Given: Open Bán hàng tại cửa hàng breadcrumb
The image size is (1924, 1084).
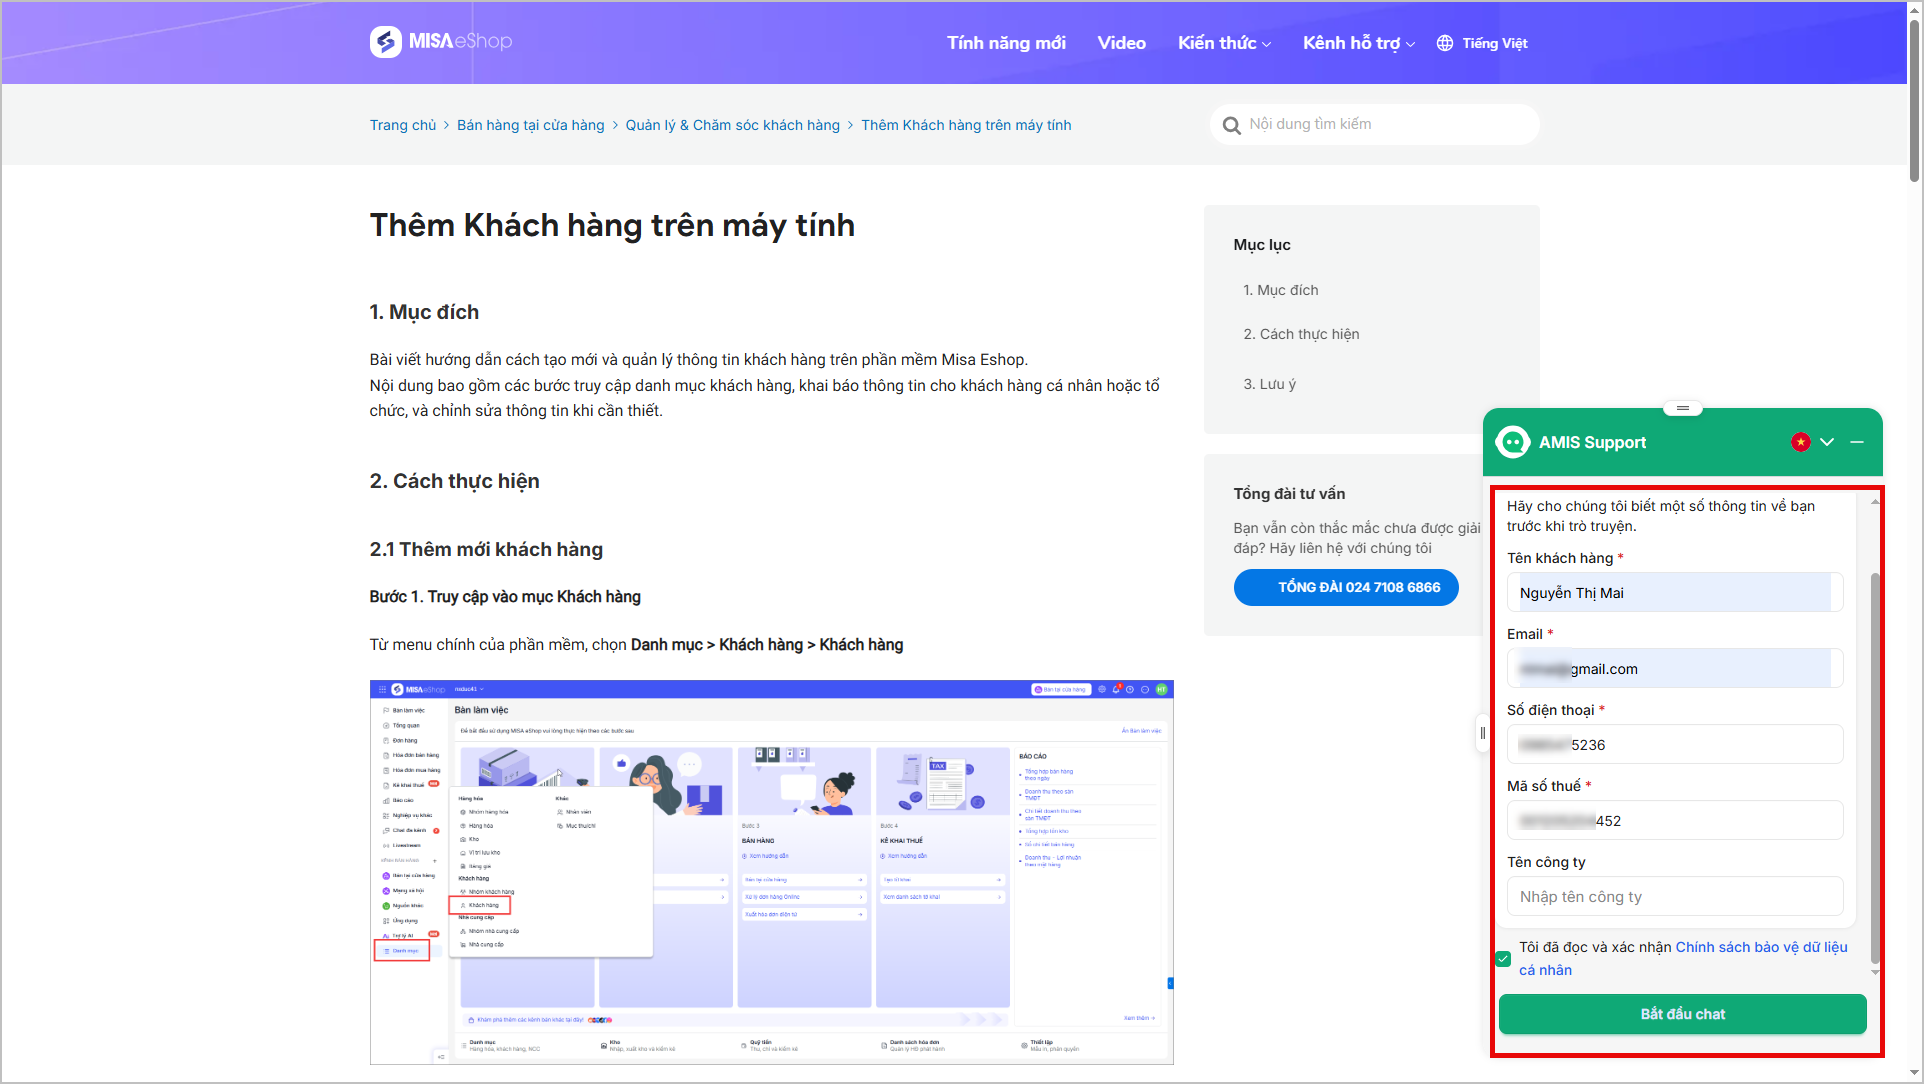Looking at the screenshot, I should (x=531, y=125).
